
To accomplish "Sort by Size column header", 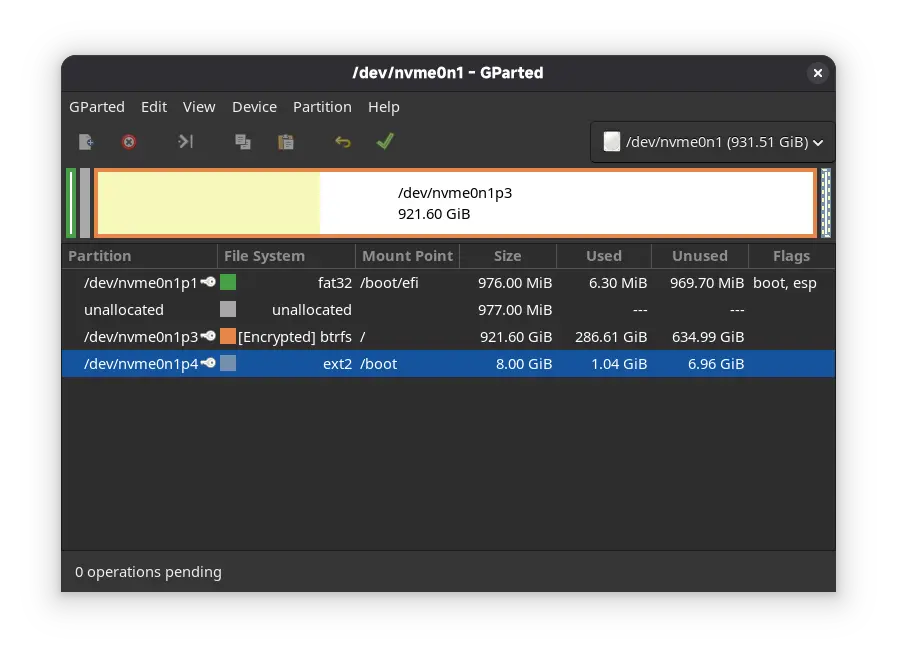I will (x=507, y=256).
